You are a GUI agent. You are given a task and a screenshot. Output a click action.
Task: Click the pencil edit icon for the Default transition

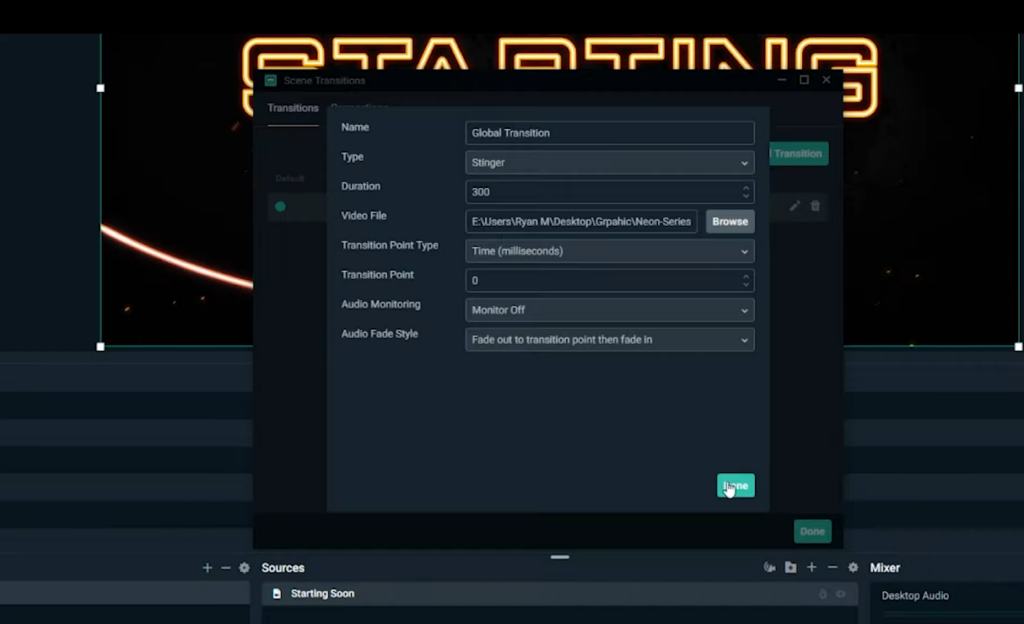tap(793, 206)
